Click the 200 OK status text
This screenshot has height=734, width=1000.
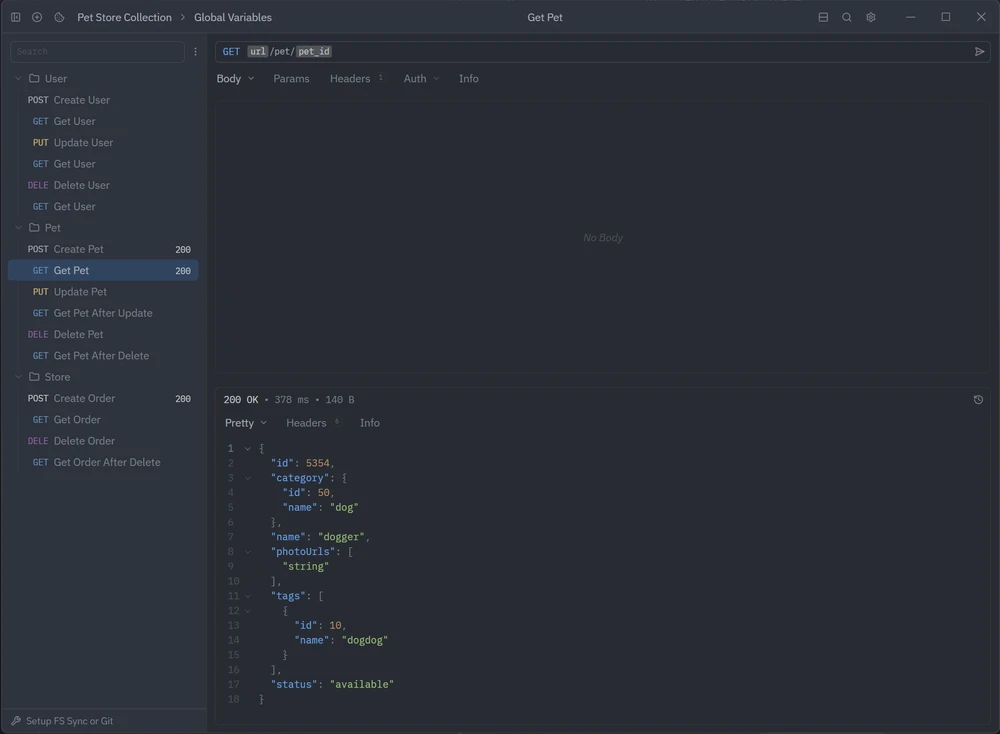point(241,400)
